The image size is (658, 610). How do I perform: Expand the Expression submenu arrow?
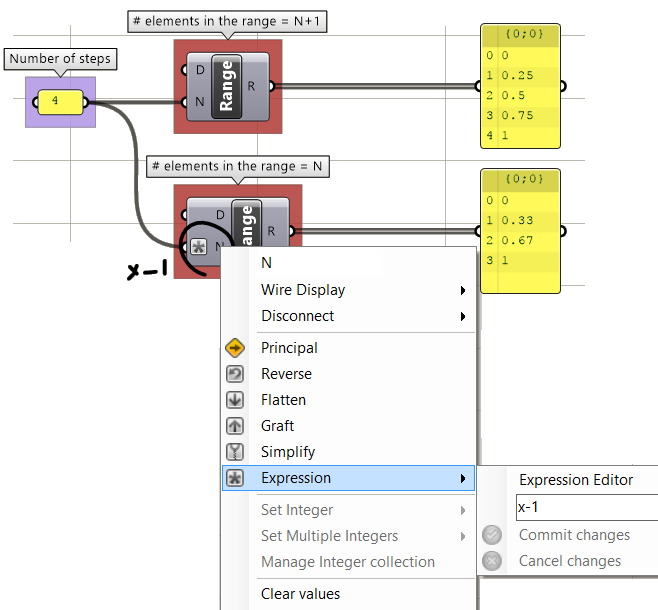(463, 478)
